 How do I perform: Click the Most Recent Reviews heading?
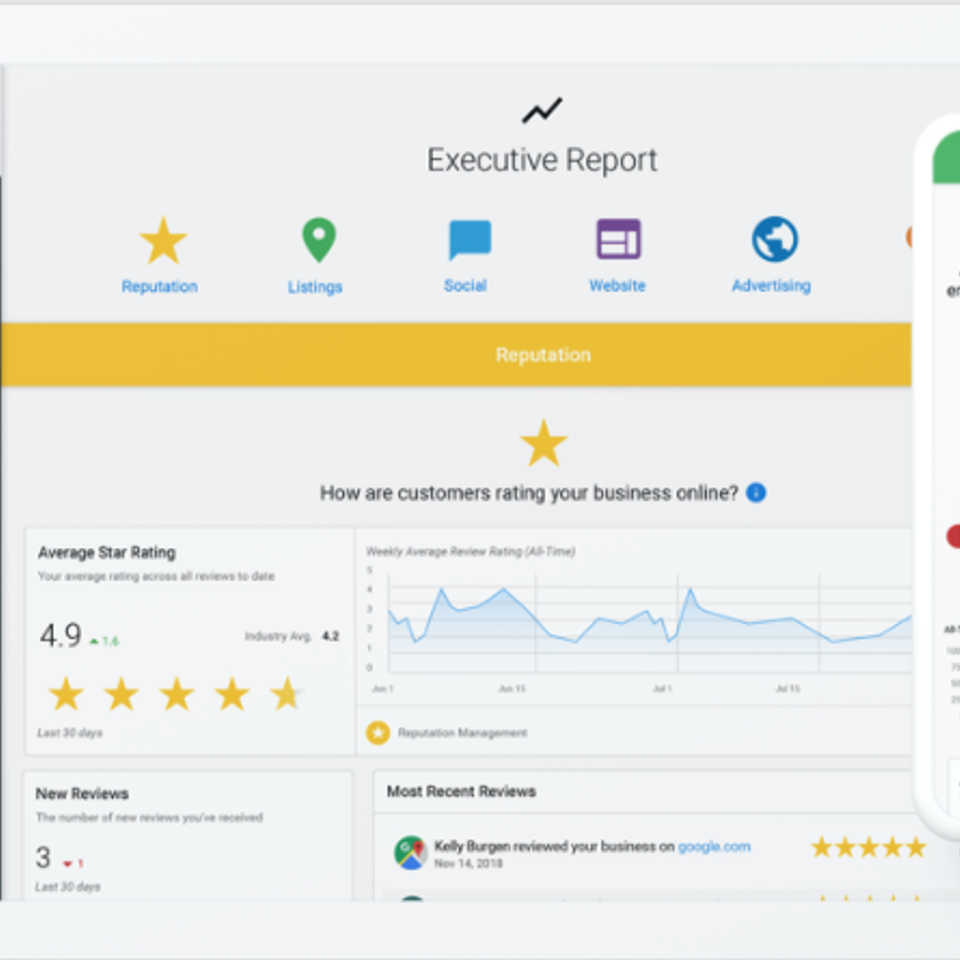[461, 791]
